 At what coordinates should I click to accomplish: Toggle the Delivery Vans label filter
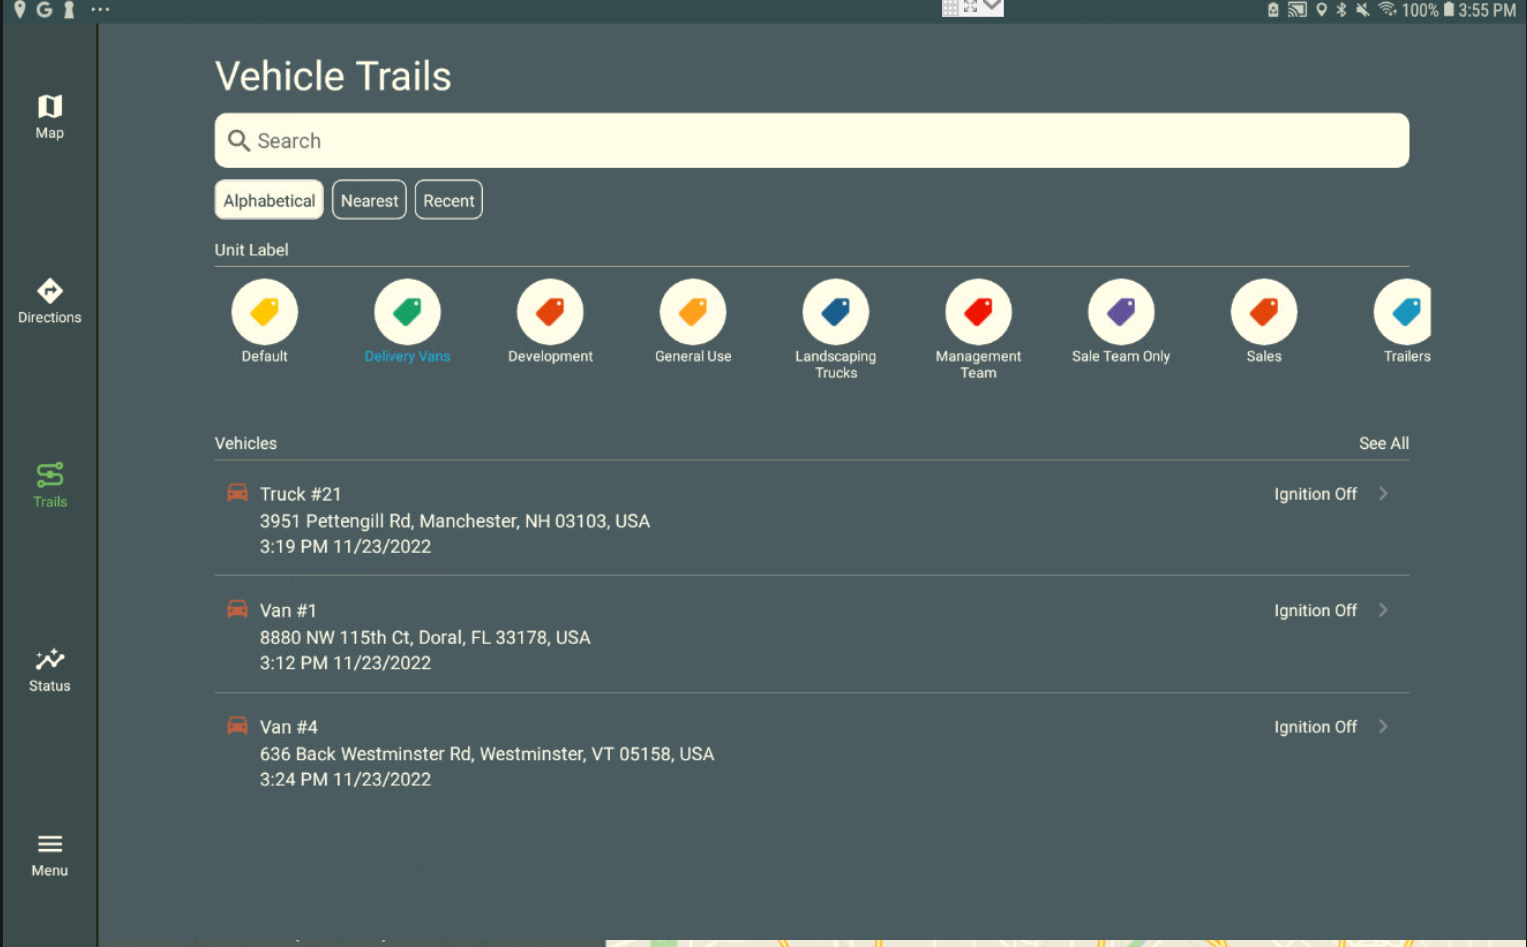(406, 311)
